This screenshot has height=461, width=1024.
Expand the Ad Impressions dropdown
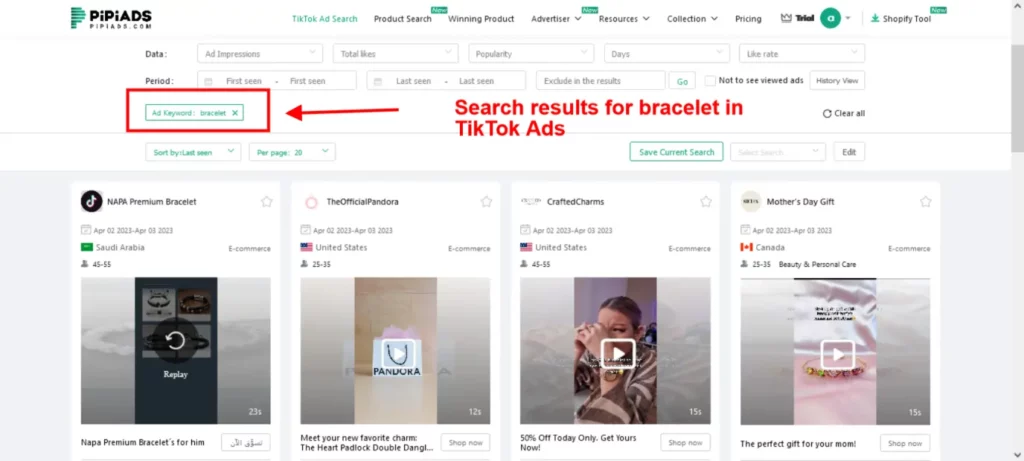[x=260, y=54]
